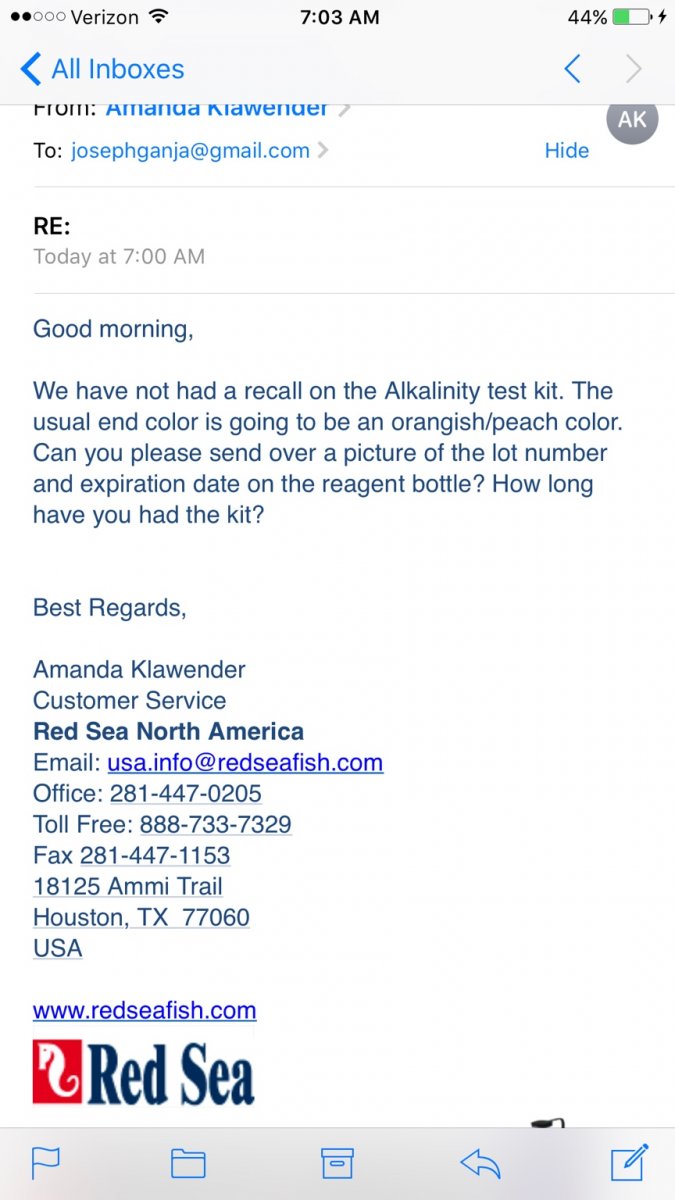Tap fax number 281-447-1153
Screen dimensions: 675x1200
(155, 856)
